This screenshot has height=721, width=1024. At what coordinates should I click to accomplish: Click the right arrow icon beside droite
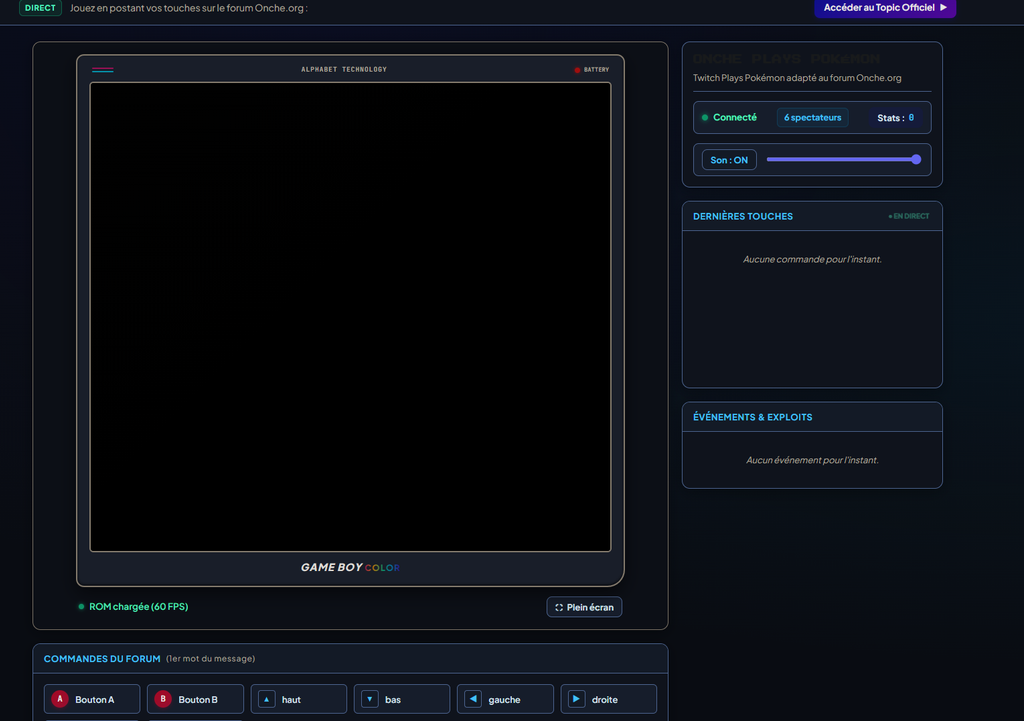[x=577, y=699]
